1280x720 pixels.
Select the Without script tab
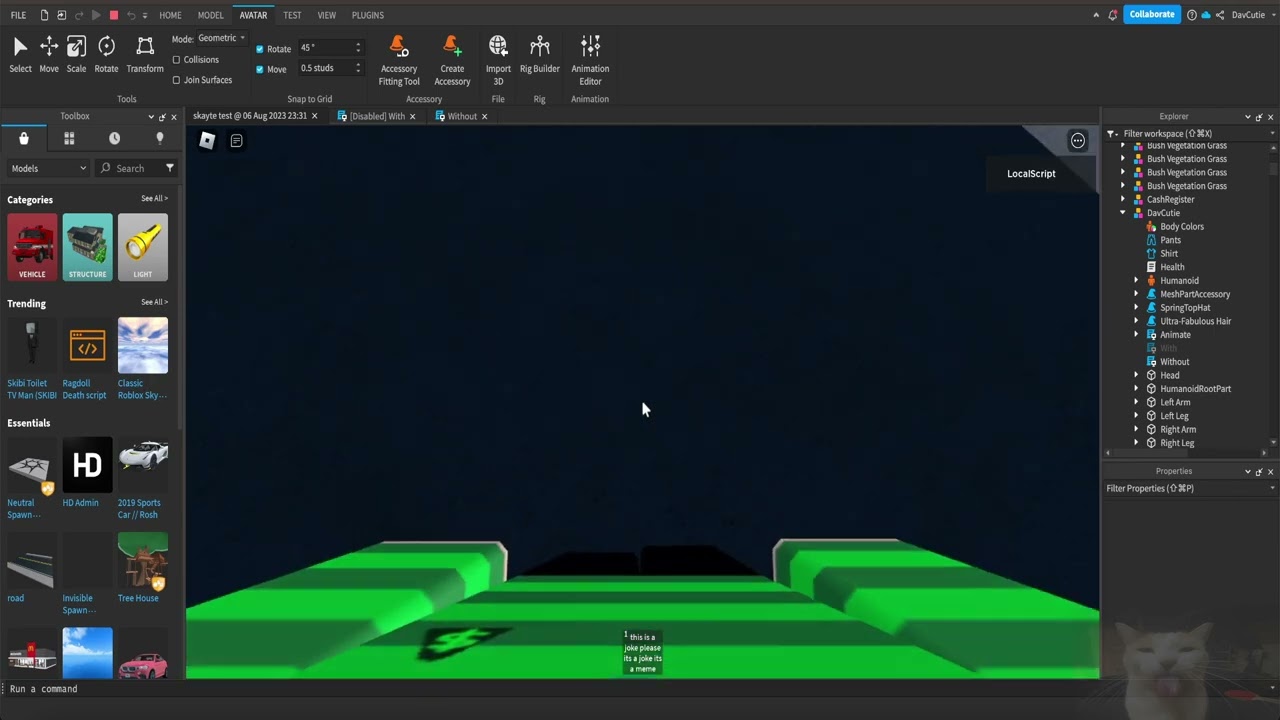(462, 116)
